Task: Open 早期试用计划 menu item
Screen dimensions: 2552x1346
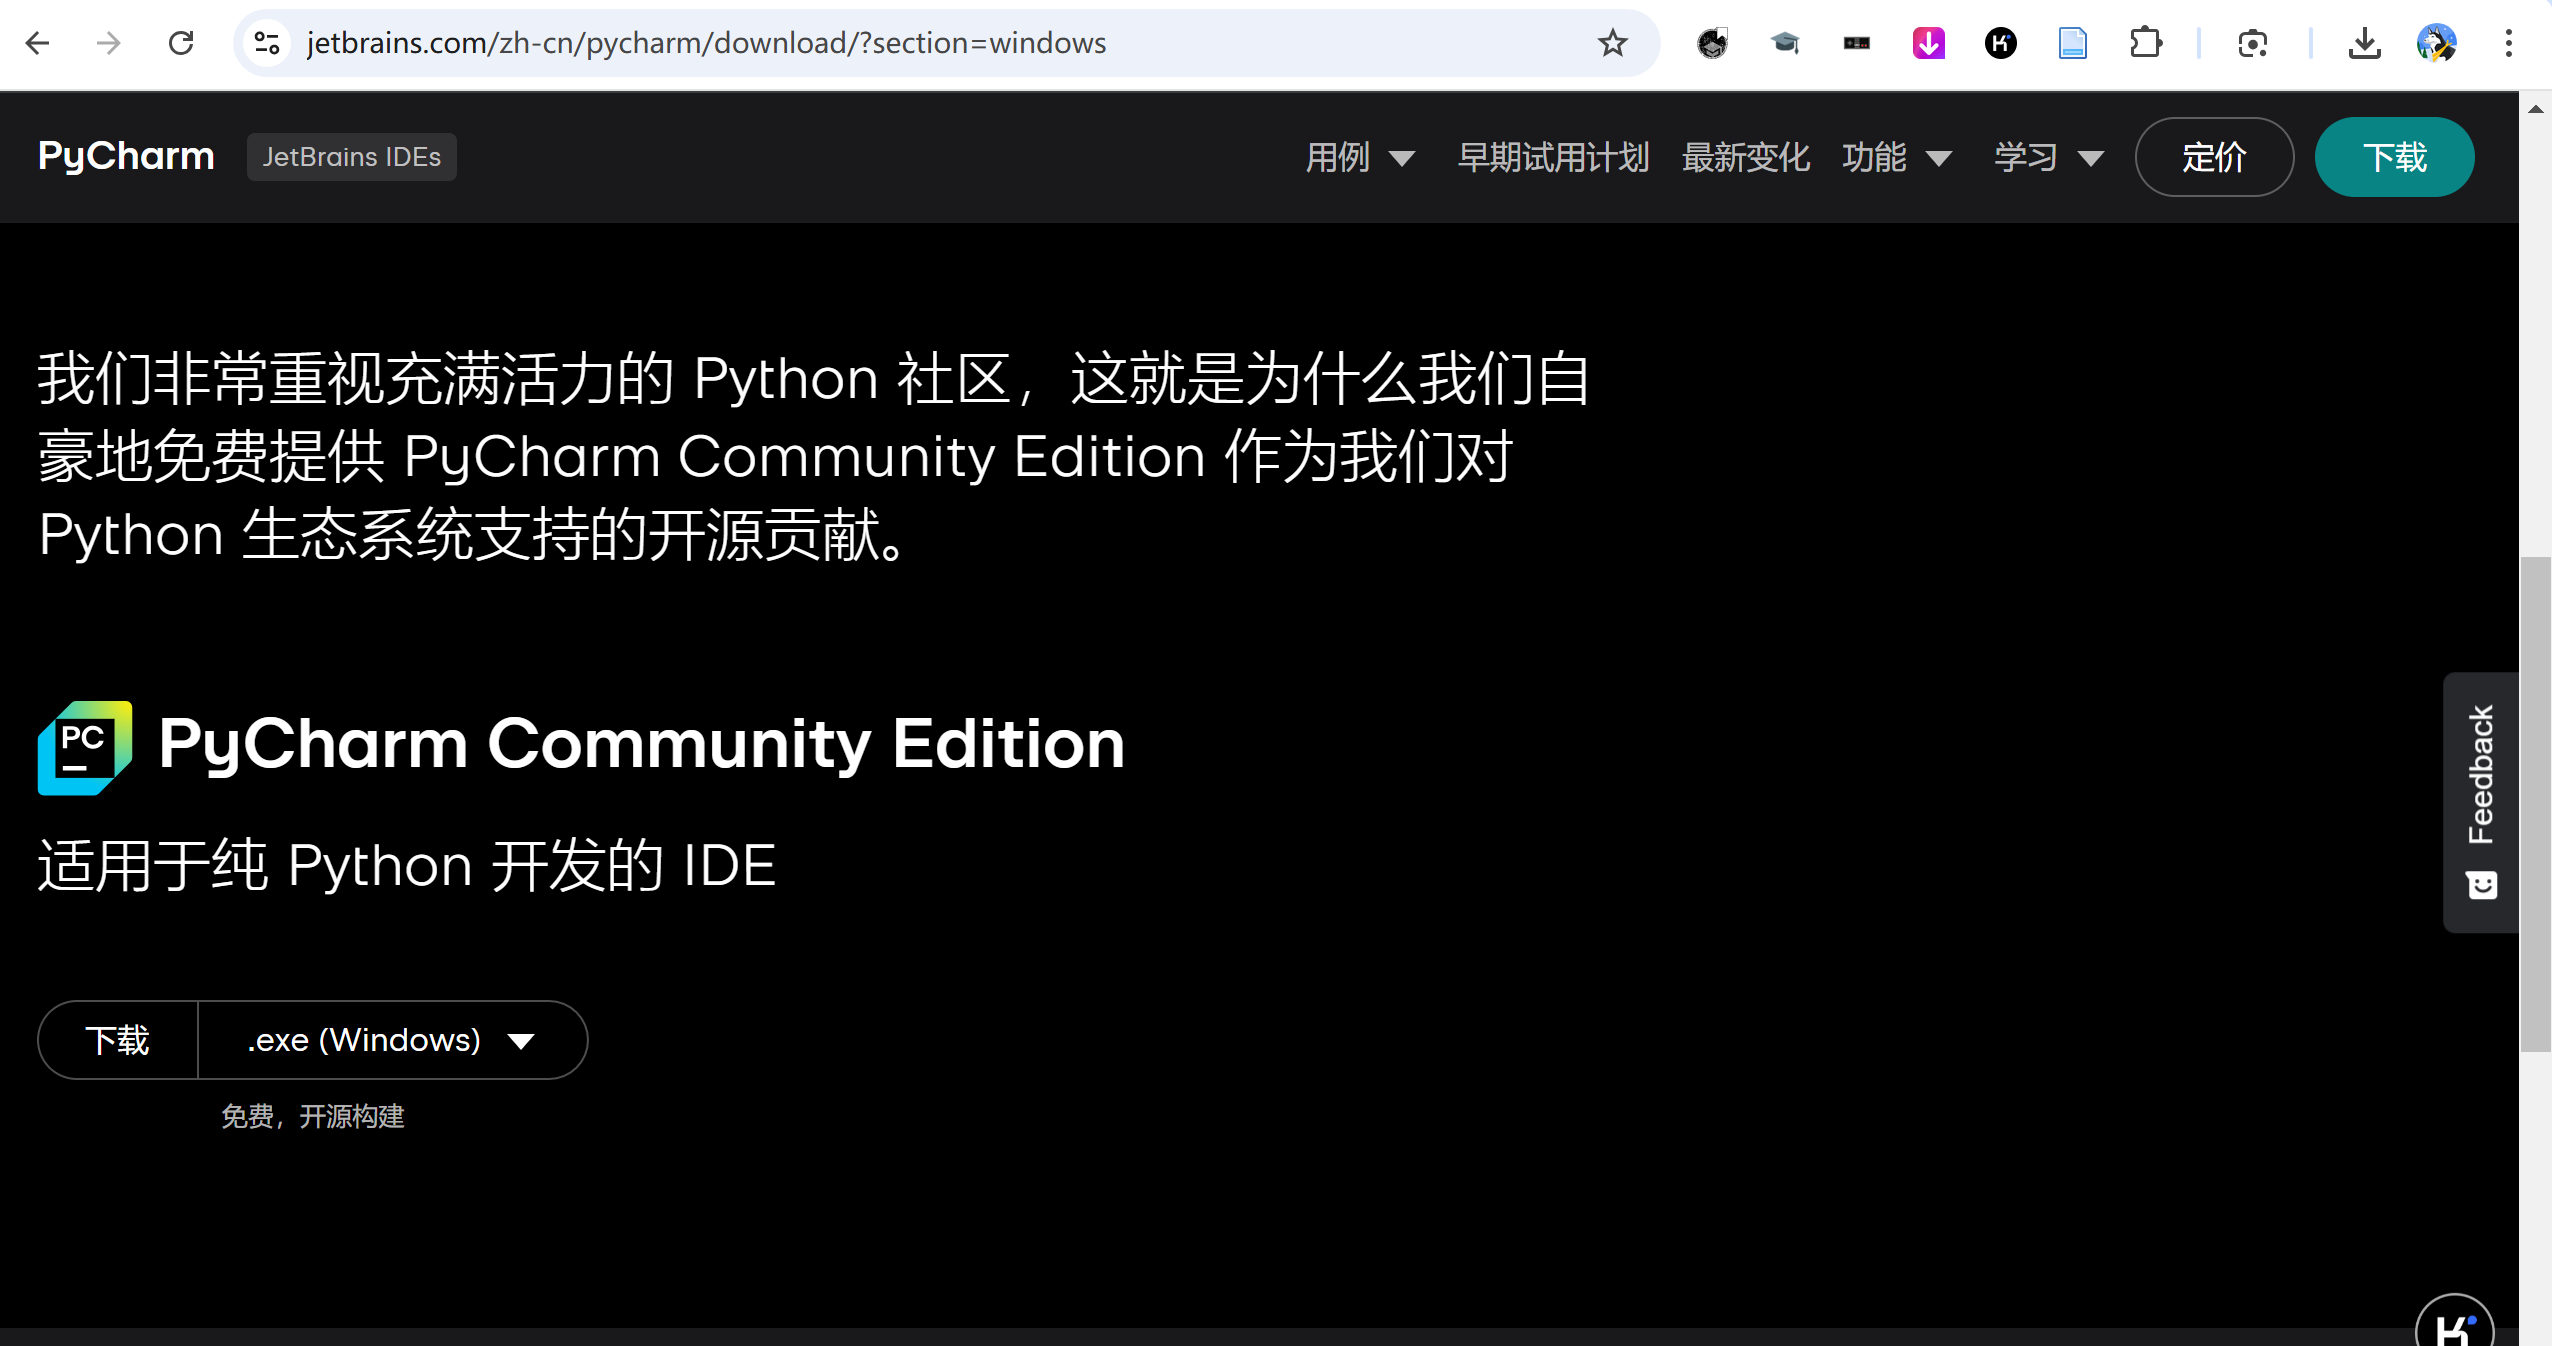Action: tap(1553, 157)
